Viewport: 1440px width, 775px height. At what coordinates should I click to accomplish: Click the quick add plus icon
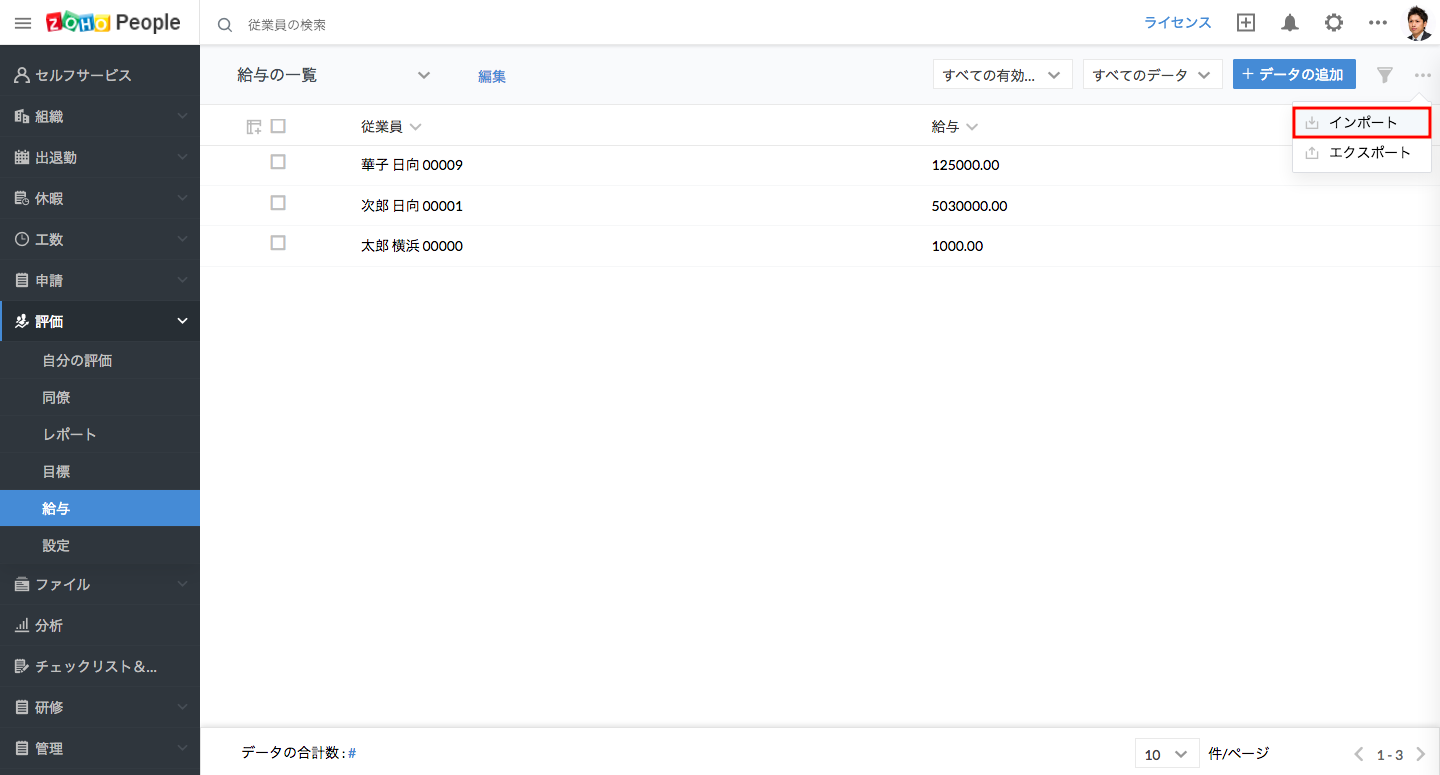(x=1245, y=23)
